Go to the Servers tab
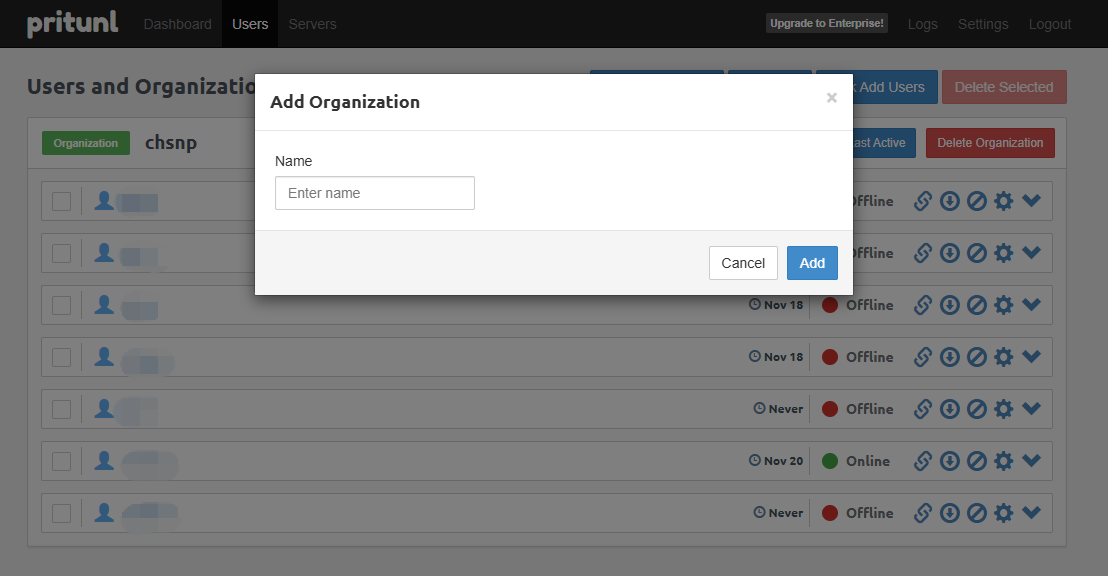Screen dimensions: 1108x576 312,24
